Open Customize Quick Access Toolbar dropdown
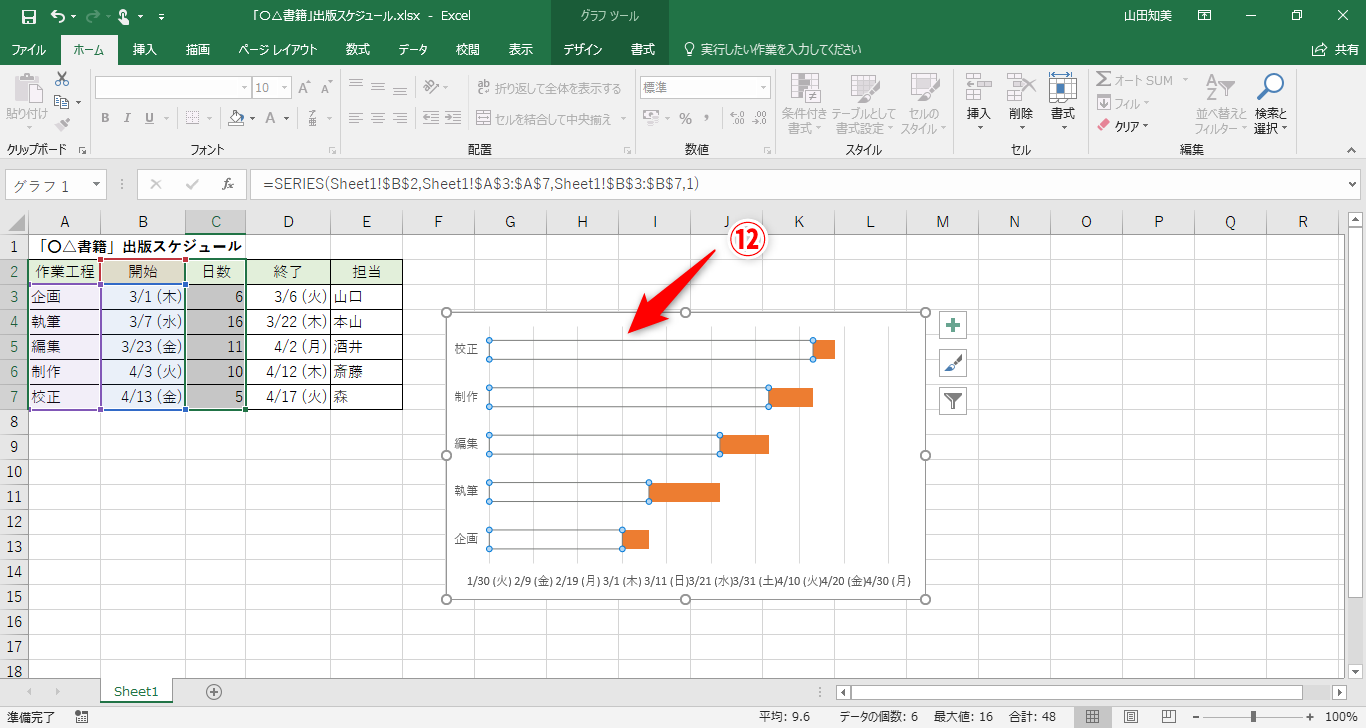1366x728 pixels. (162, 17)
